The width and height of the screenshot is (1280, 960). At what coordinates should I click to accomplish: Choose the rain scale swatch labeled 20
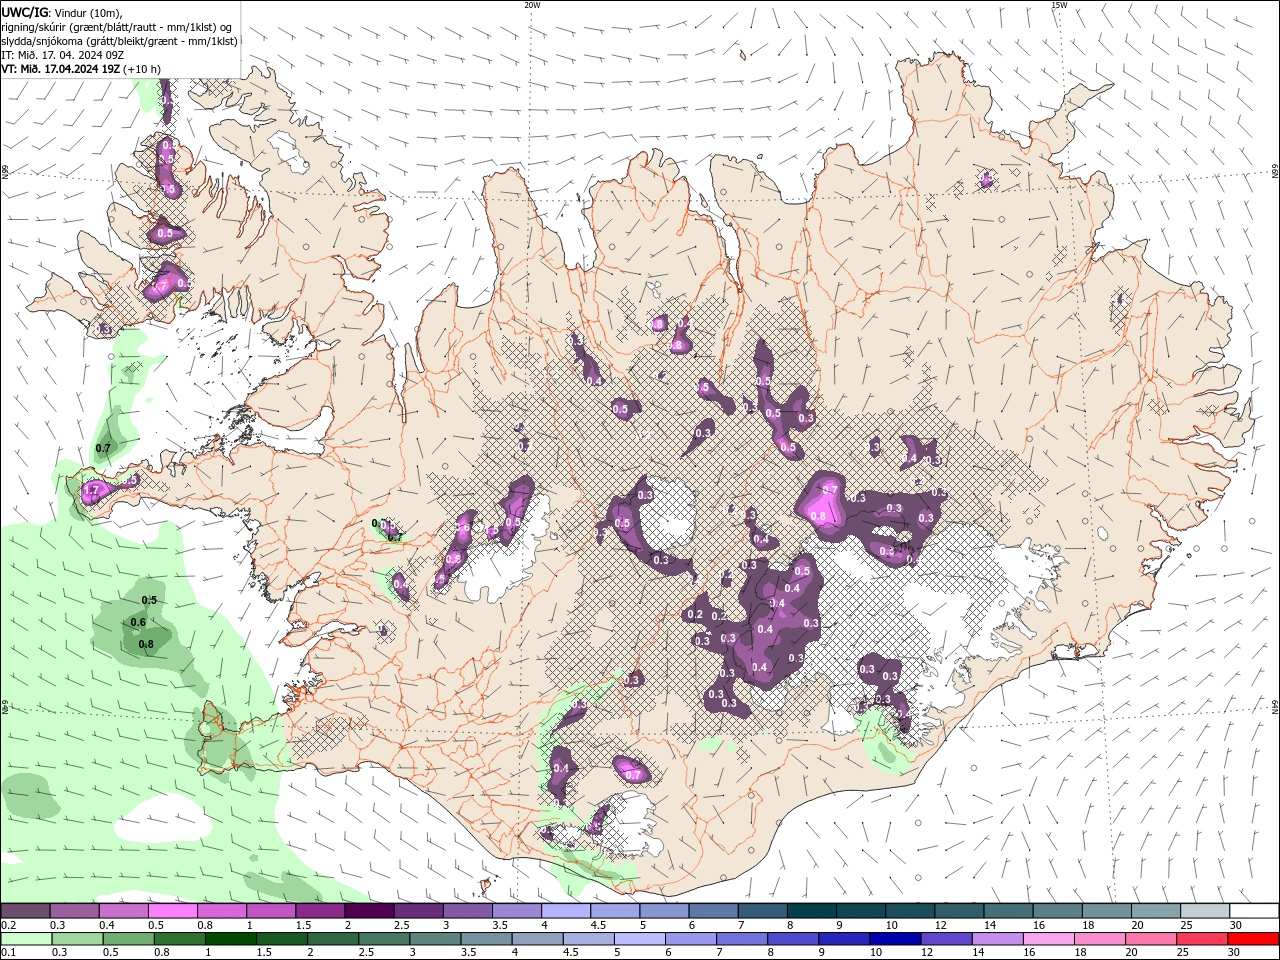pyautogui.click(x=1151, y=939)
